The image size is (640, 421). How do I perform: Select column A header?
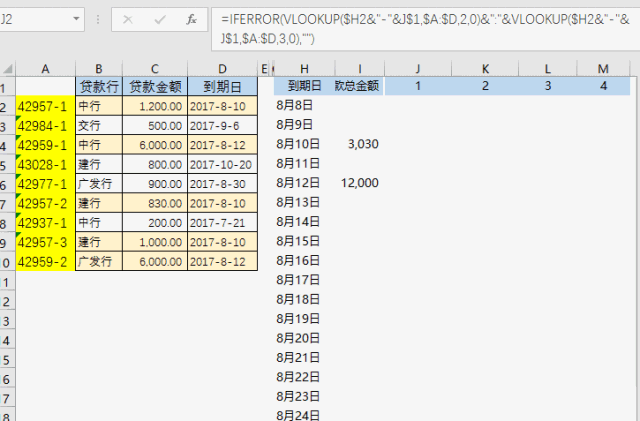46,67
